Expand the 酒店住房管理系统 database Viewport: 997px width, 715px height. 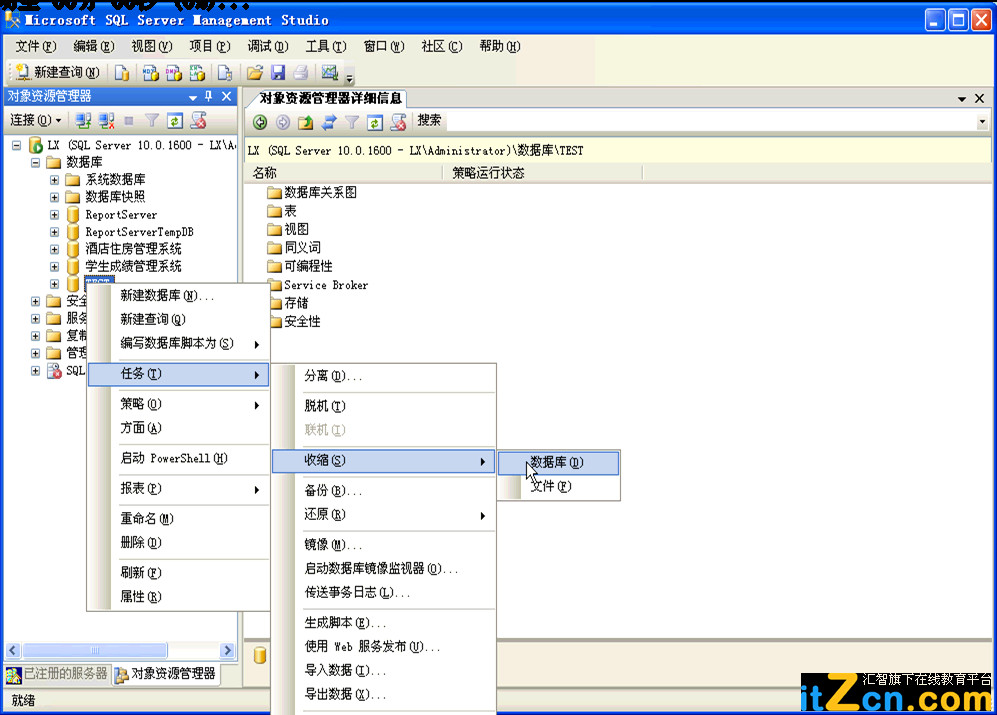(x=55, y=249)
